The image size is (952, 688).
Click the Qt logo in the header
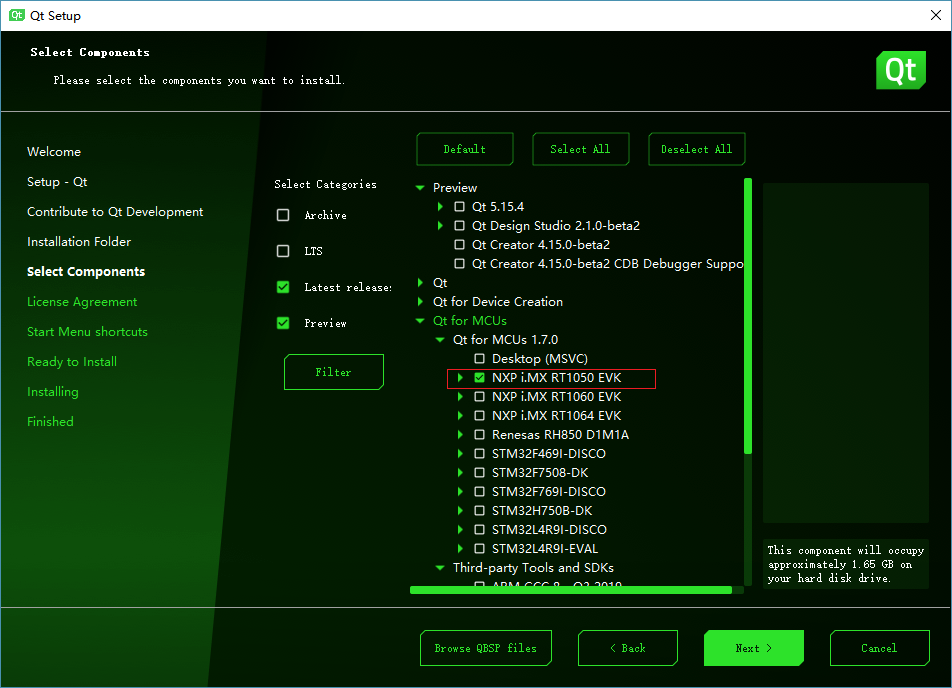pyautogui.click(x=900, y=70)
